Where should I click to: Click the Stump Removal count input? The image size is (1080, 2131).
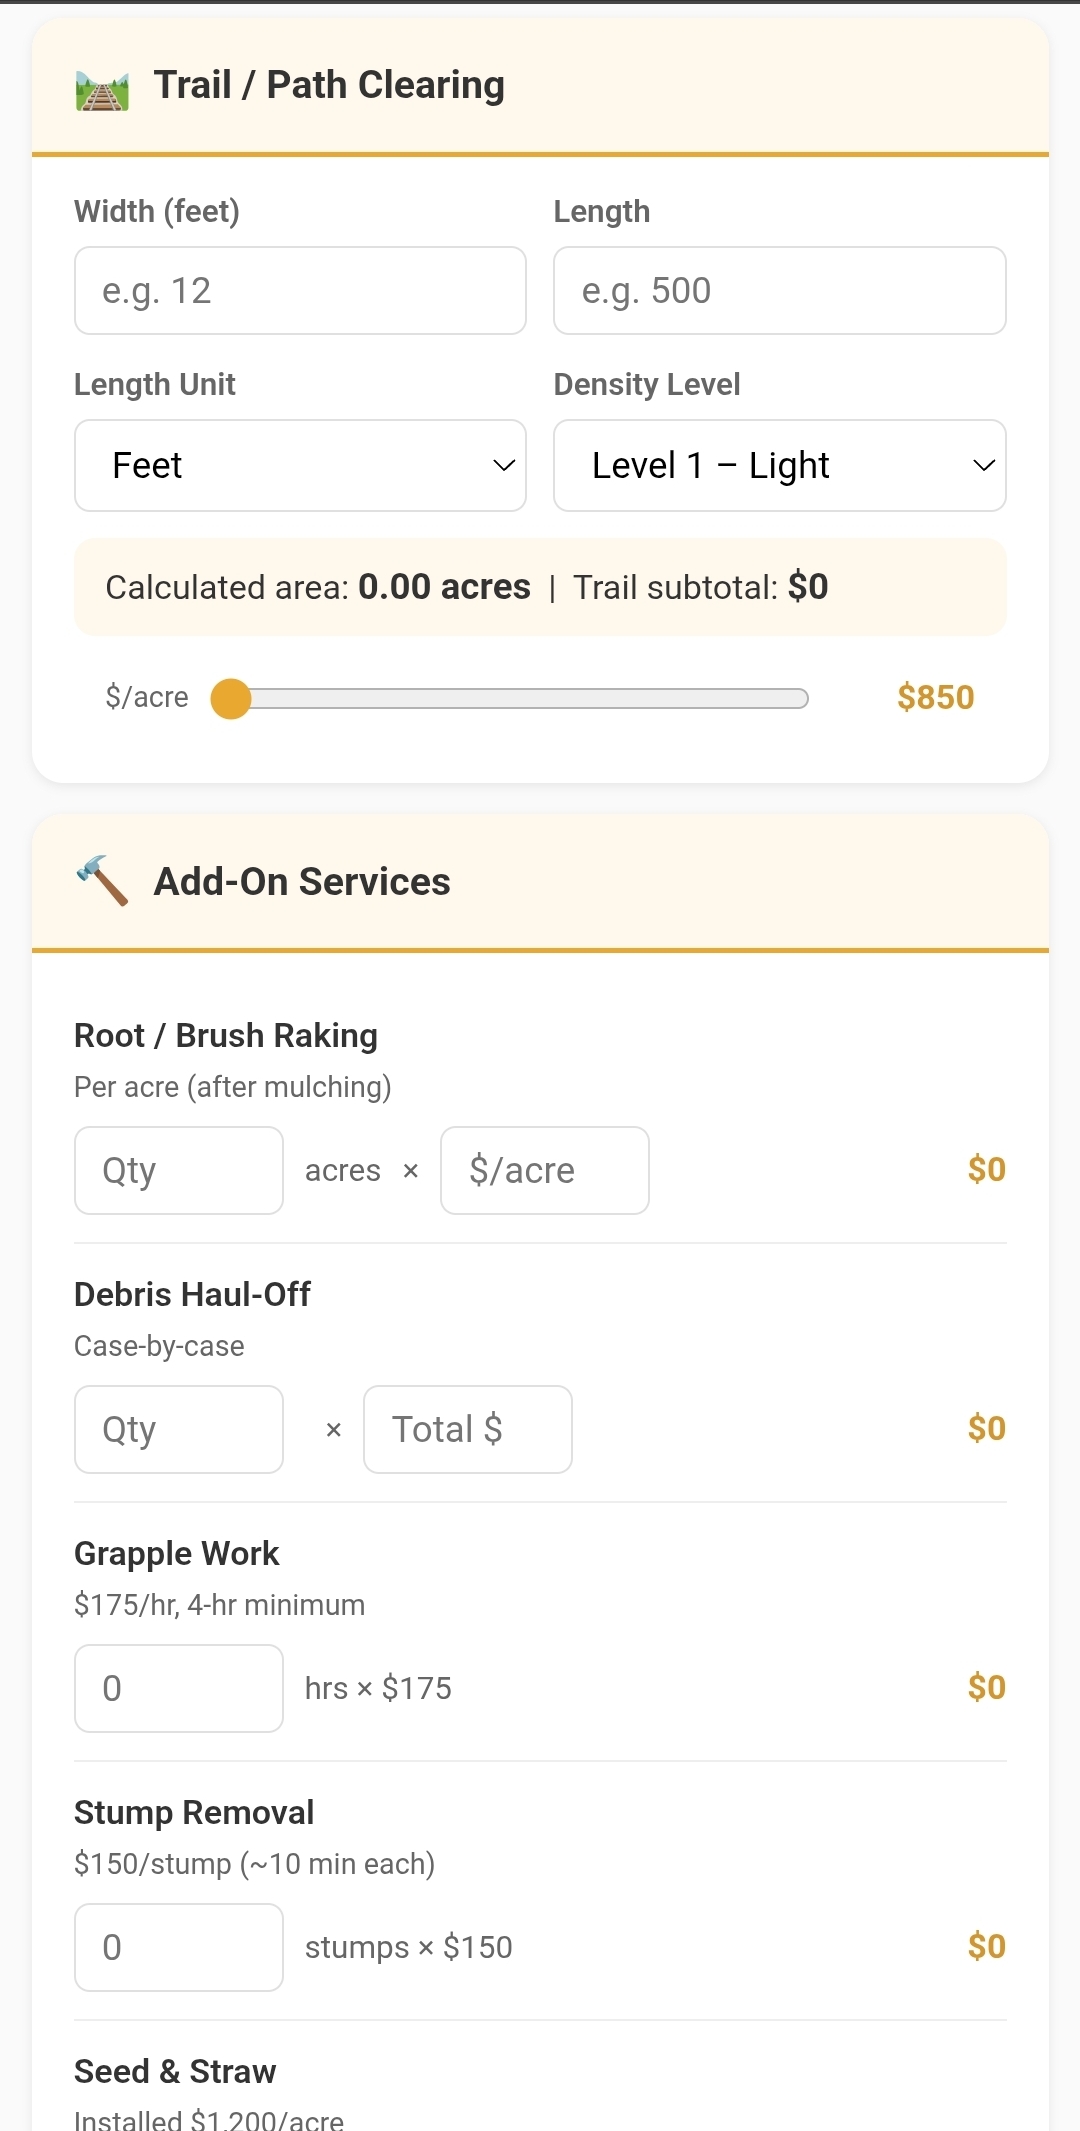(179, 1948)
